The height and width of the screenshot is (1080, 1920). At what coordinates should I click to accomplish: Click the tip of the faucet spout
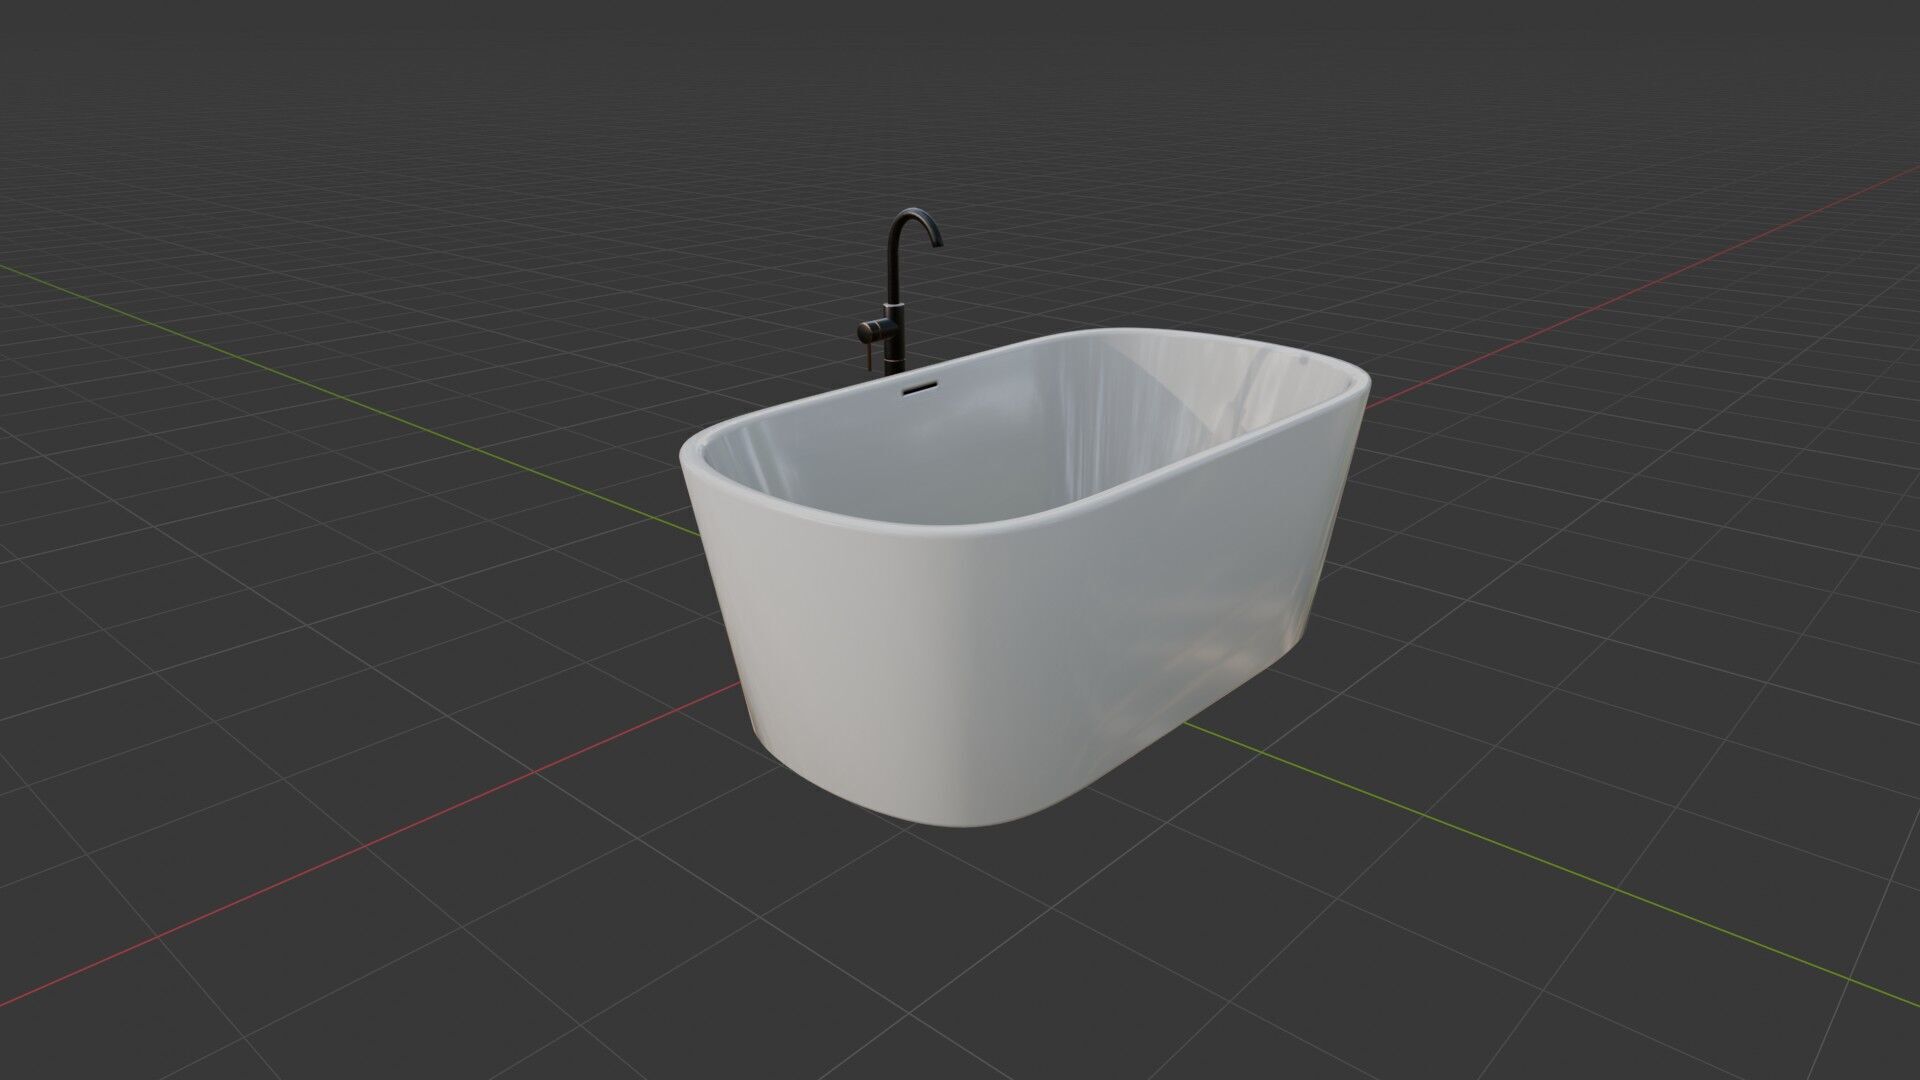click(938, 243)
